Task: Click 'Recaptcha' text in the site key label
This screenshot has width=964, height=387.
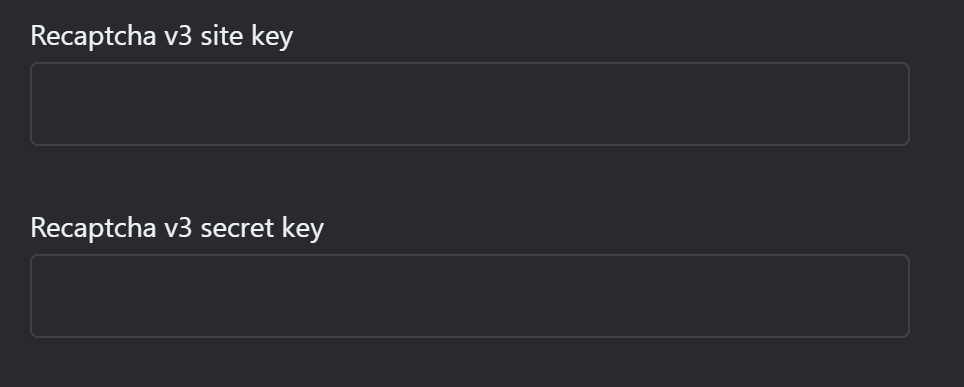Action: point(93,36)
